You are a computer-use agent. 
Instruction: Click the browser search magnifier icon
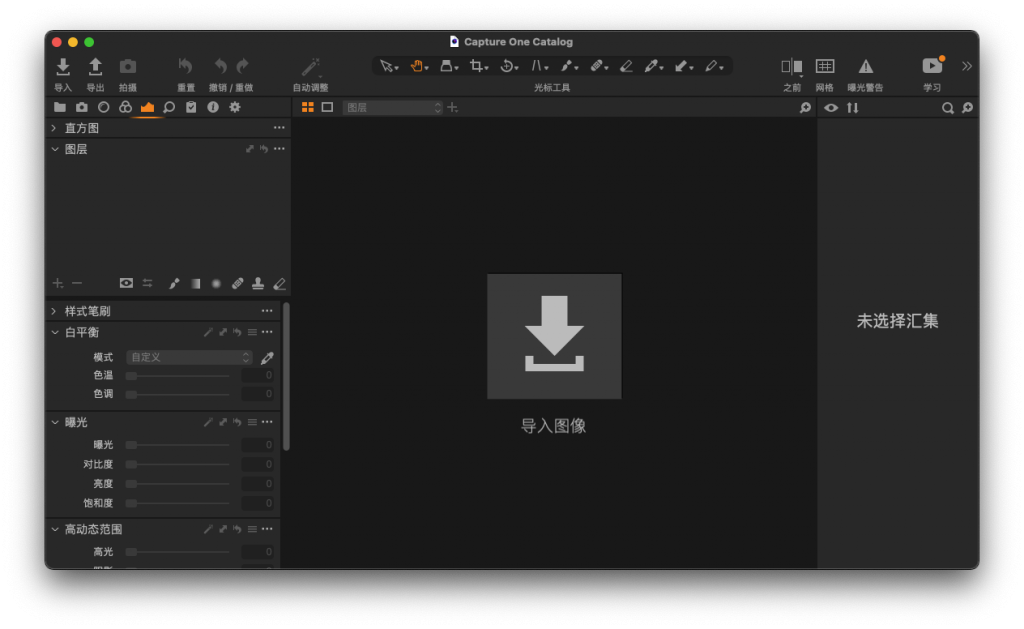pos(948,108)
